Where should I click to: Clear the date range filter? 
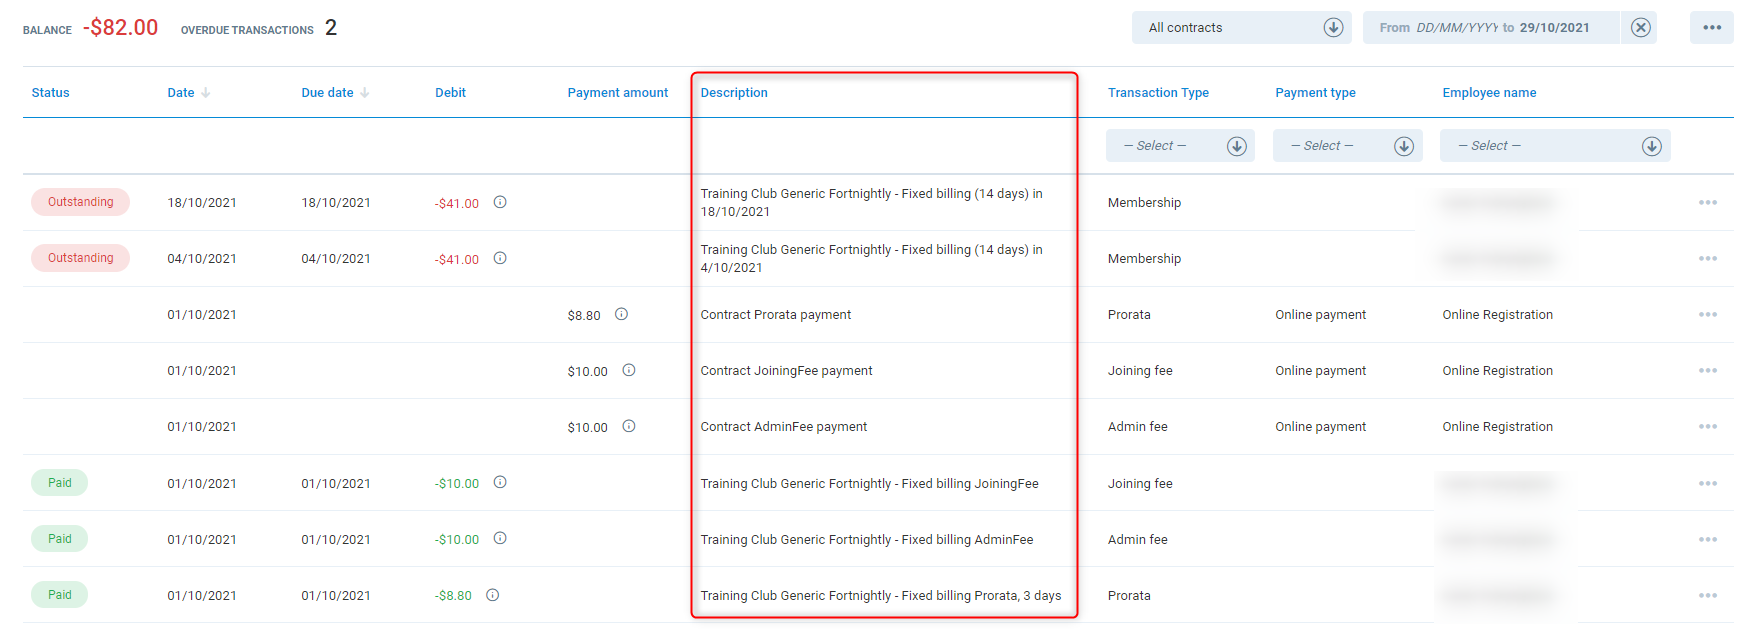pos(1640,28)
